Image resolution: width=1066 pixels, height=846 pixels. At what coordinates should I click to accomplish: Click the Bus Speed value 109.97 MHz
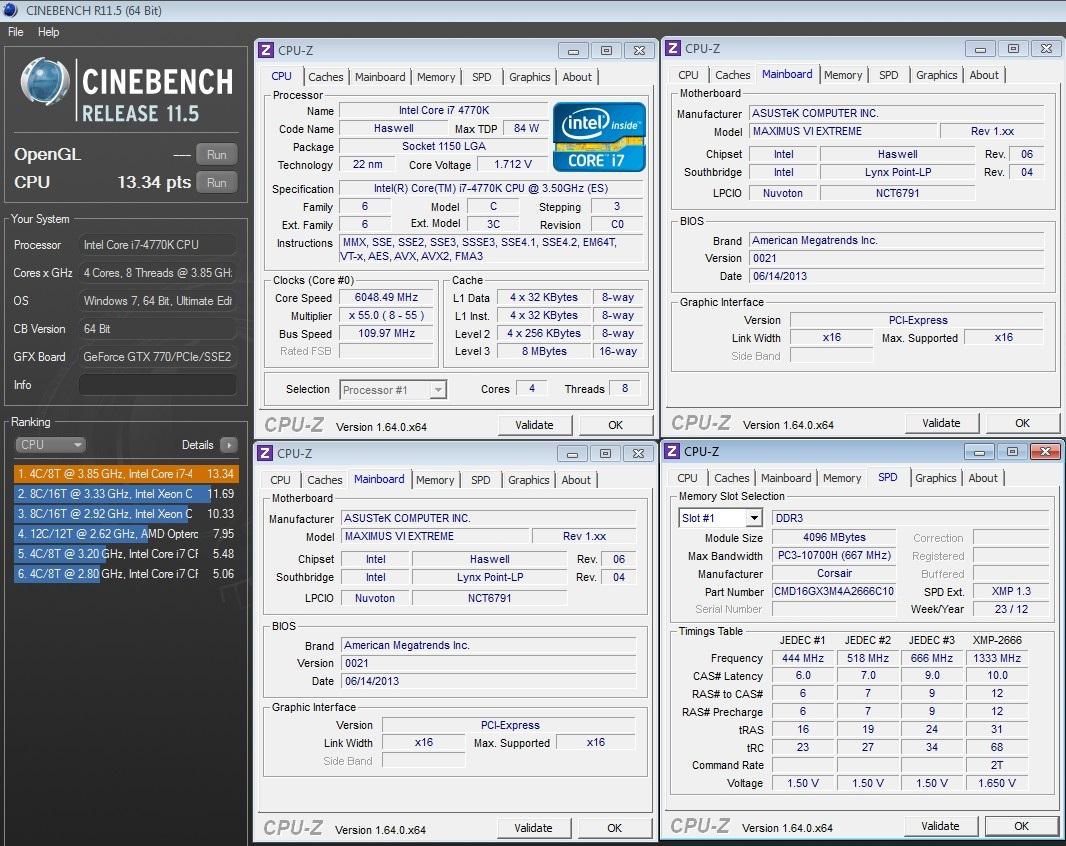click(x=386, y=333)
